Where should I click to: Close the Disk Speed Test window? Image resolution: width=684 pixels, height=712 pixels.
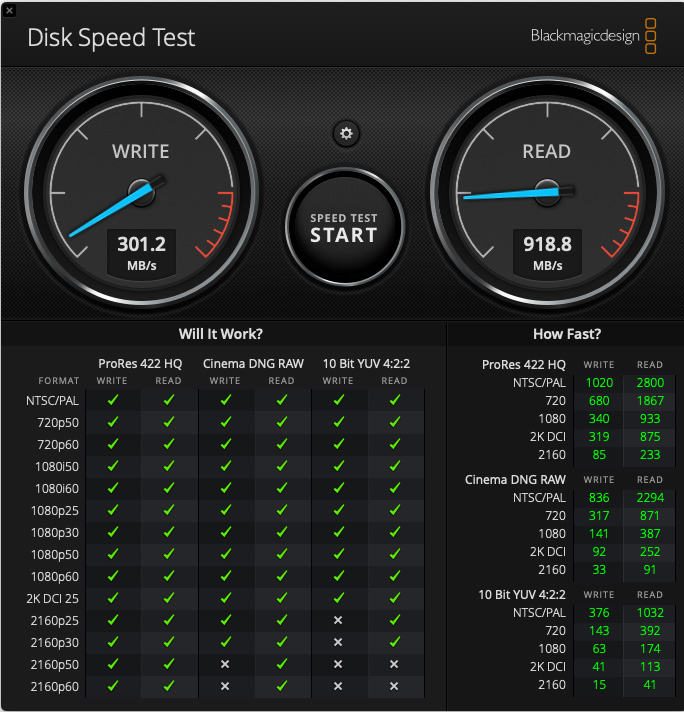9,10
